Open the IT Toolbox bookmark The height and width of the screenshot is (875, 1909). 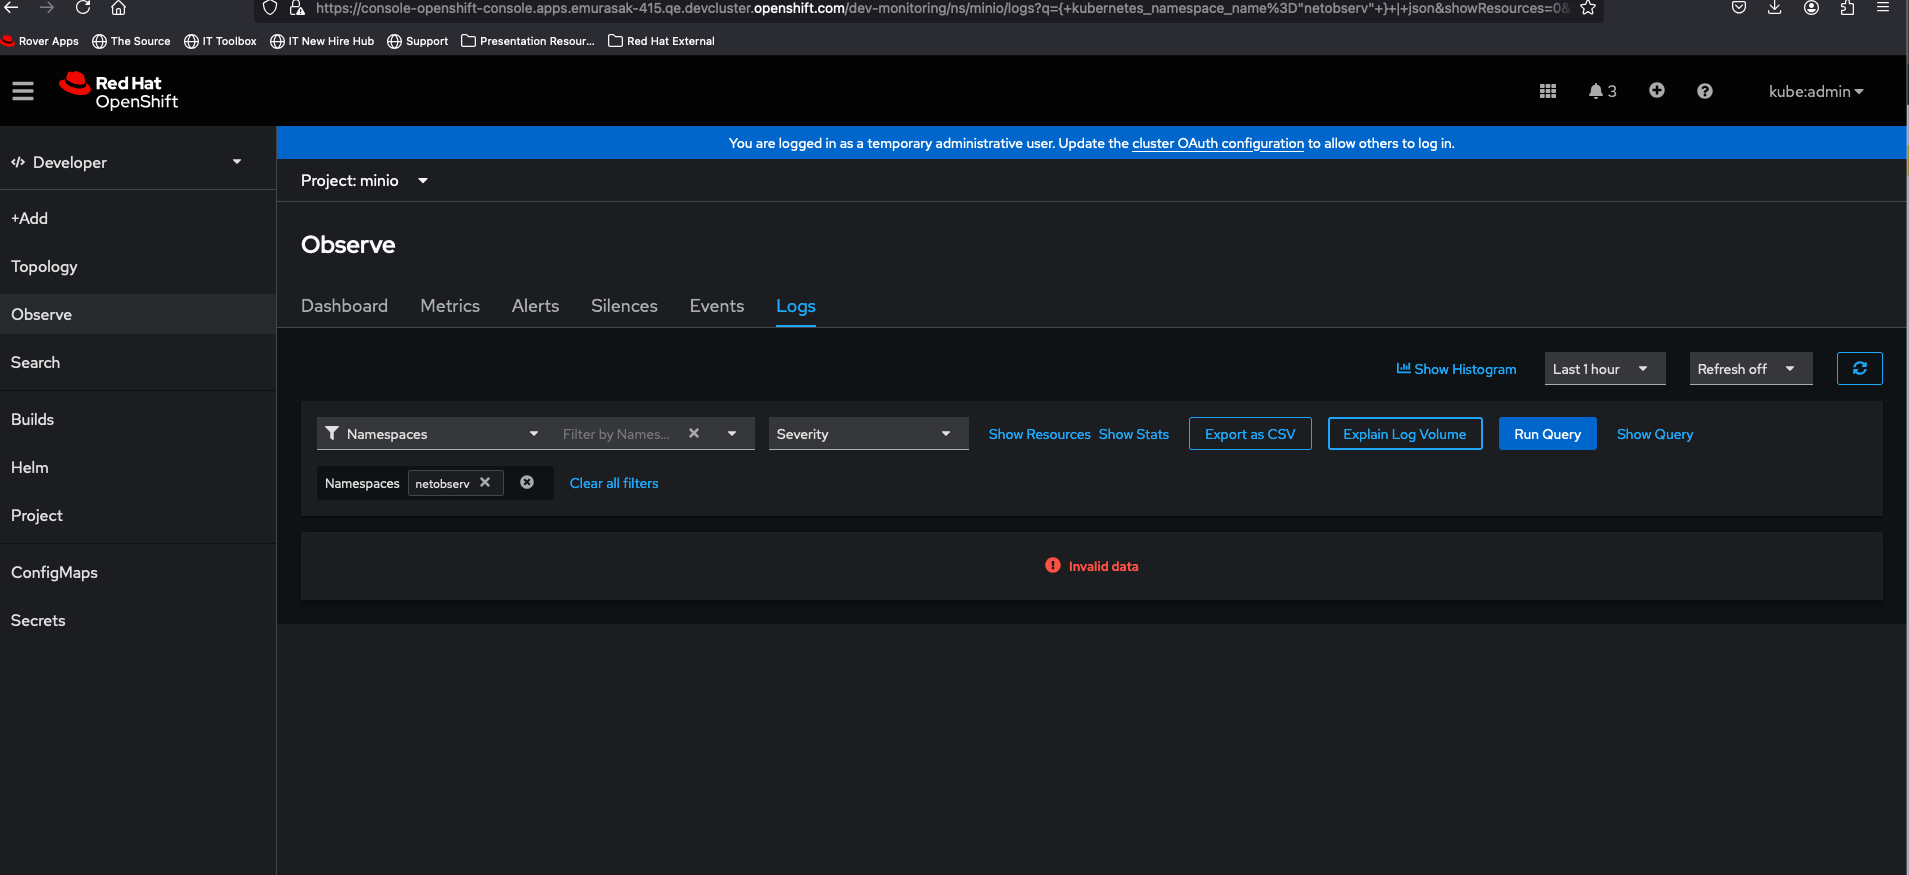coord(220,41)
